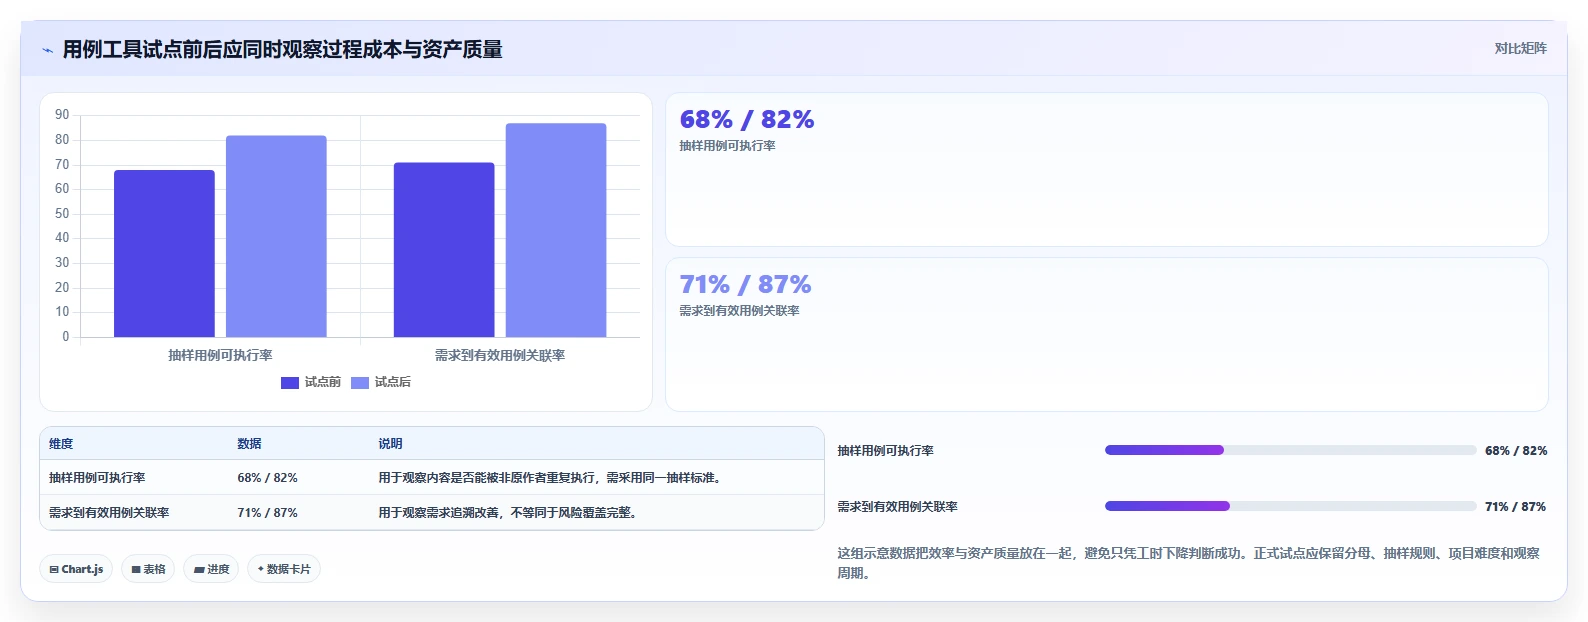Select the 需求到有效用例关联率 table row cell
This screenshot has height=622, width=1588.
(109, 513)
